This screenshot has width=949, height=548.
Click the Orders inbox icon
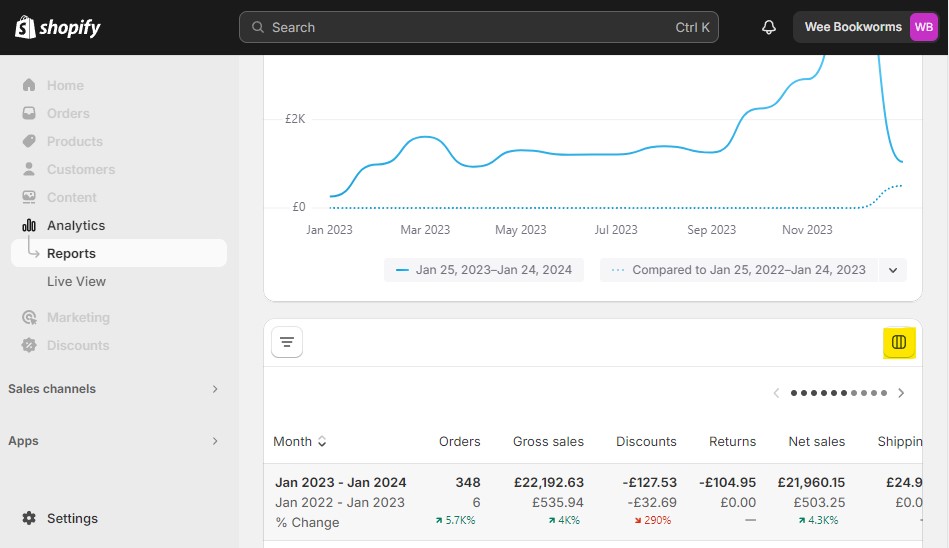29,113
